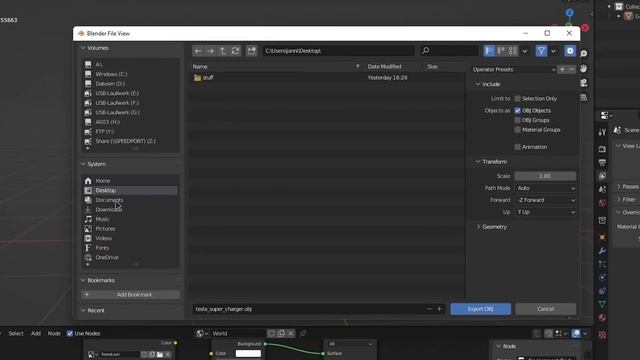Create a new directory
Screen dimensions: 640x360
[251, 51]
